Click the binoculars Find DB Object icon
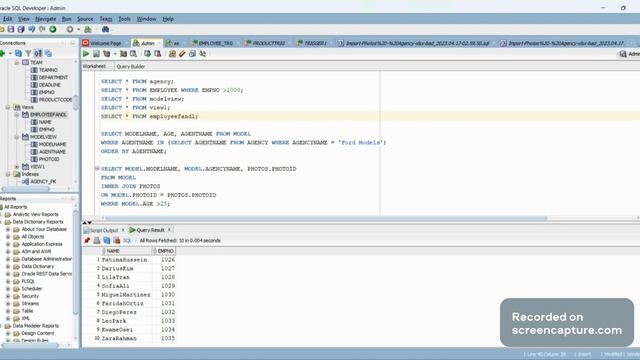Image resolution: width=640 pixels, height=360 pixels. click(x=105, y=29)
